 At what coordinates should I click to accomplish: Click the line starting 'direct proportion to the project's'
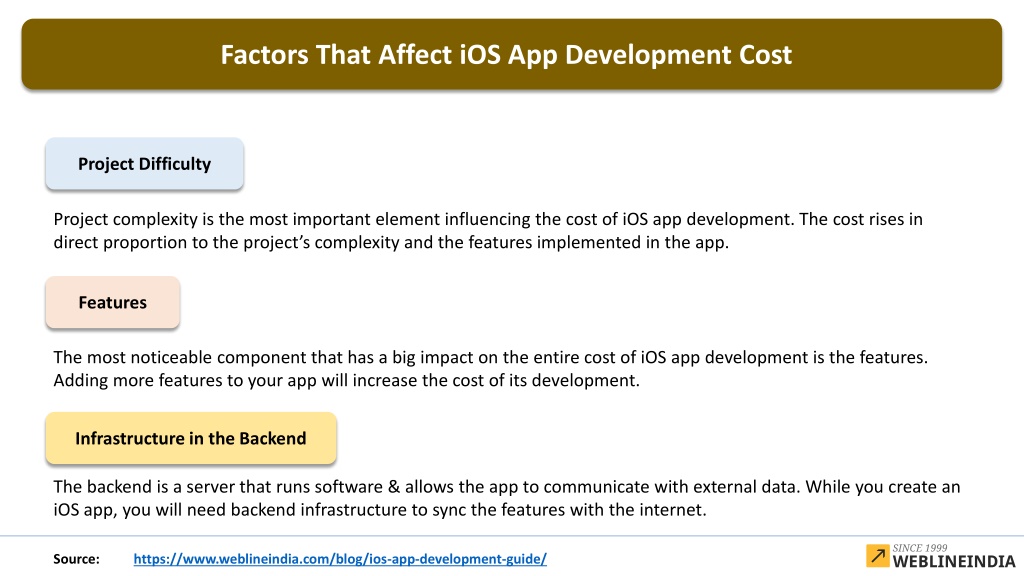[x=391, y=242]
